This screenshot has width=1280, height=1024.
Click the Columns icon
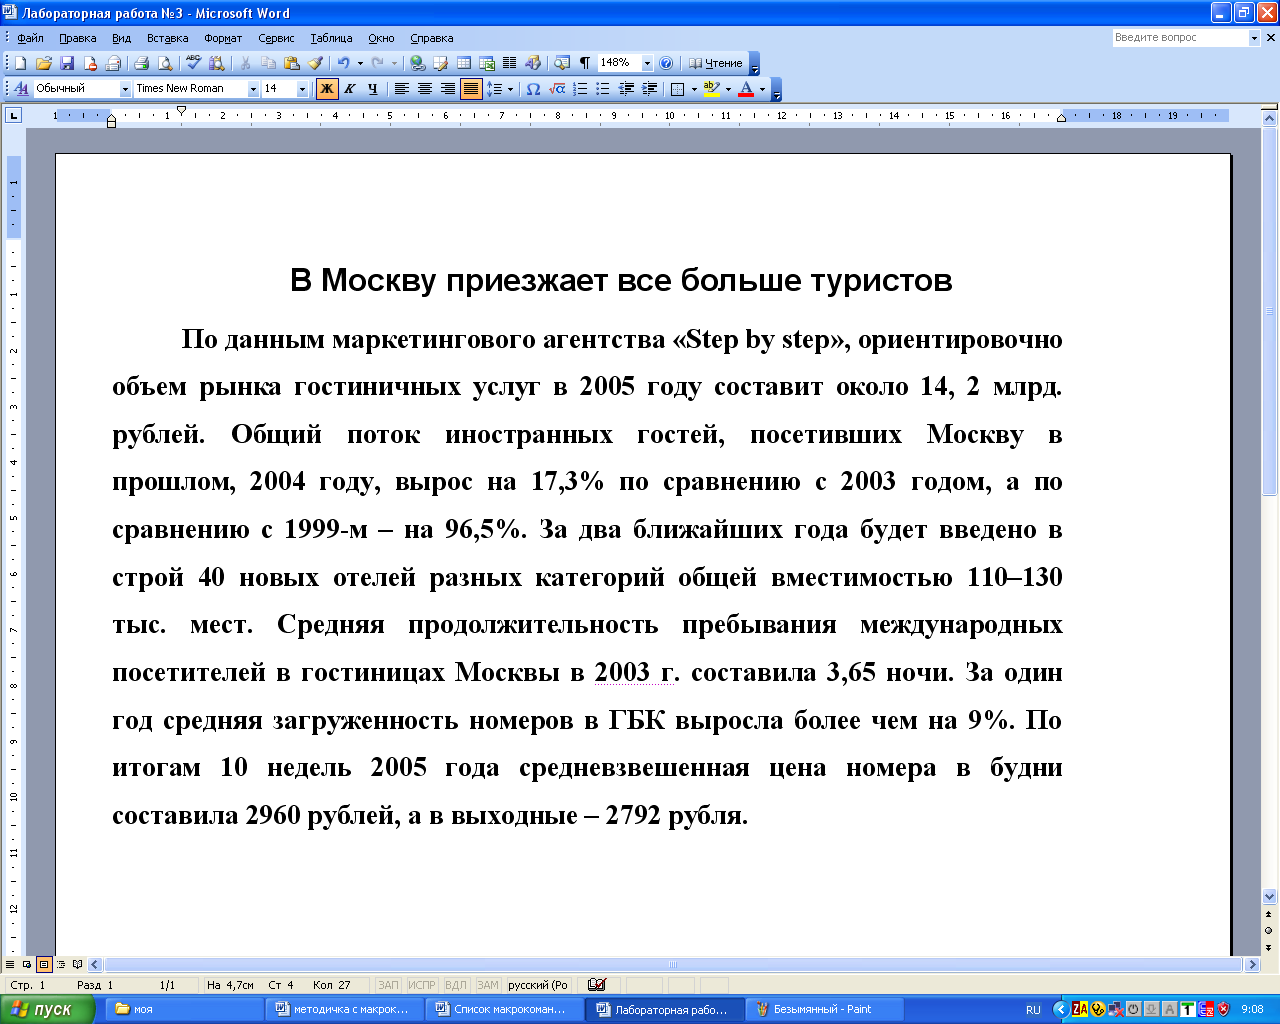[x=510, y=63]
